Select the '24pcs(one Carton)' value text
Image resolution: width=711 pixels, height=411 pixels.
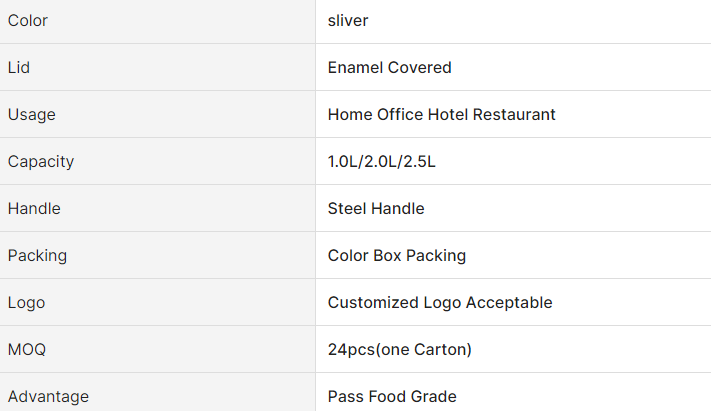(399, 350)
